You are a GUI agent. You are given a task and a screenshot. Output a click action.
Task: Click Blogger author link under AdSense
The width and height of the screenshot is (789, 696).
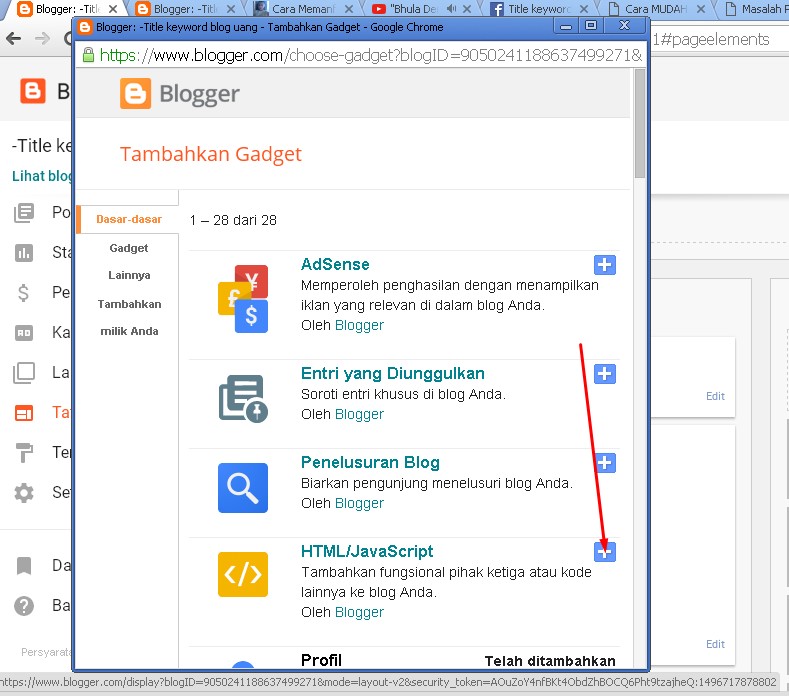(x=359, y=326)
